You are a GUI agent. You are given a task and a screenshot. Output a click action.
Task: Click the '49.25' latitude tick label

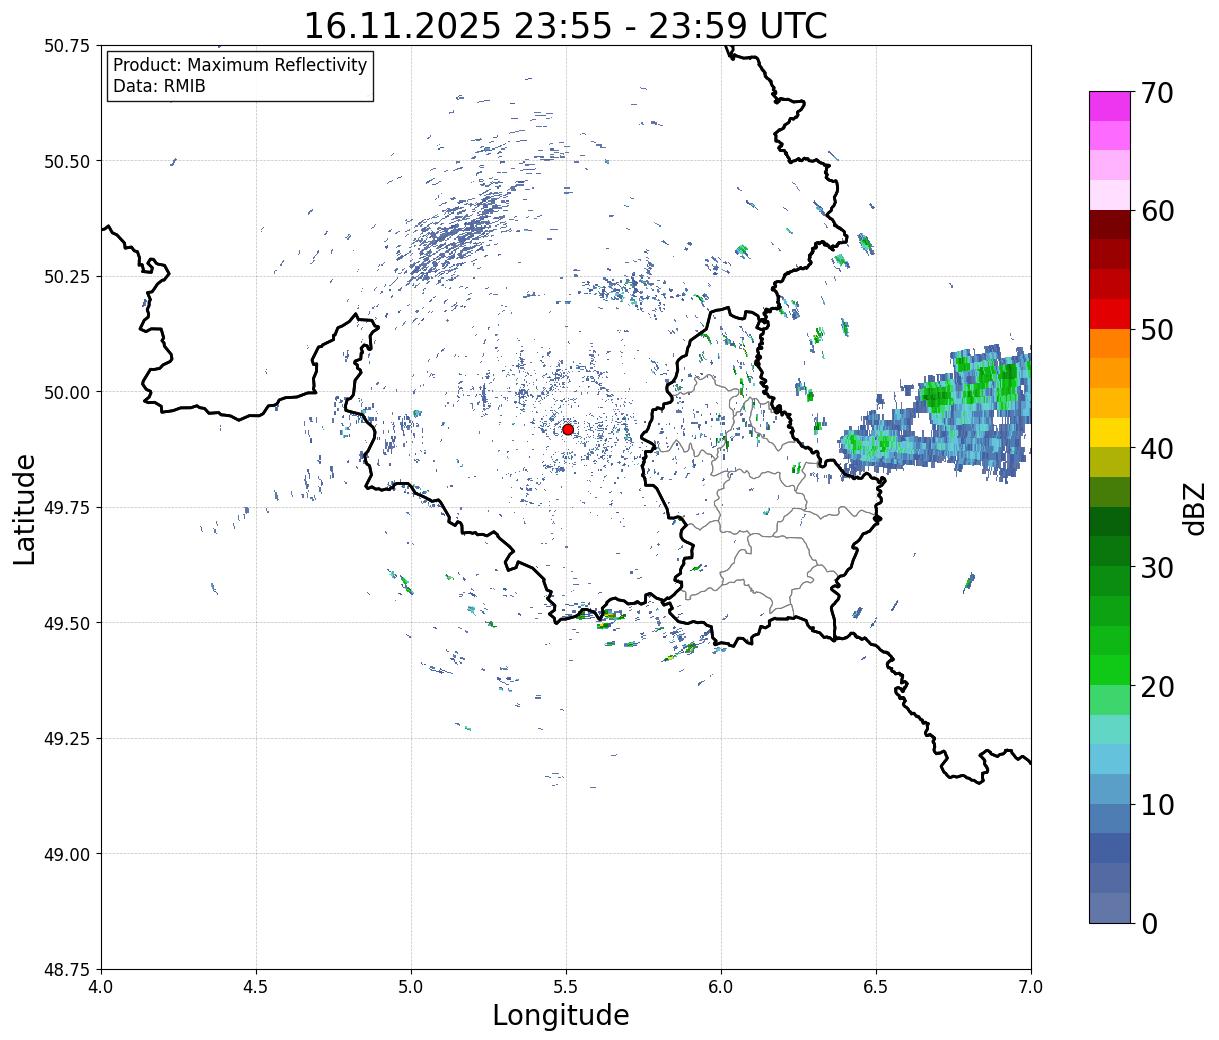pyautogui.click(x=67, y=739)
